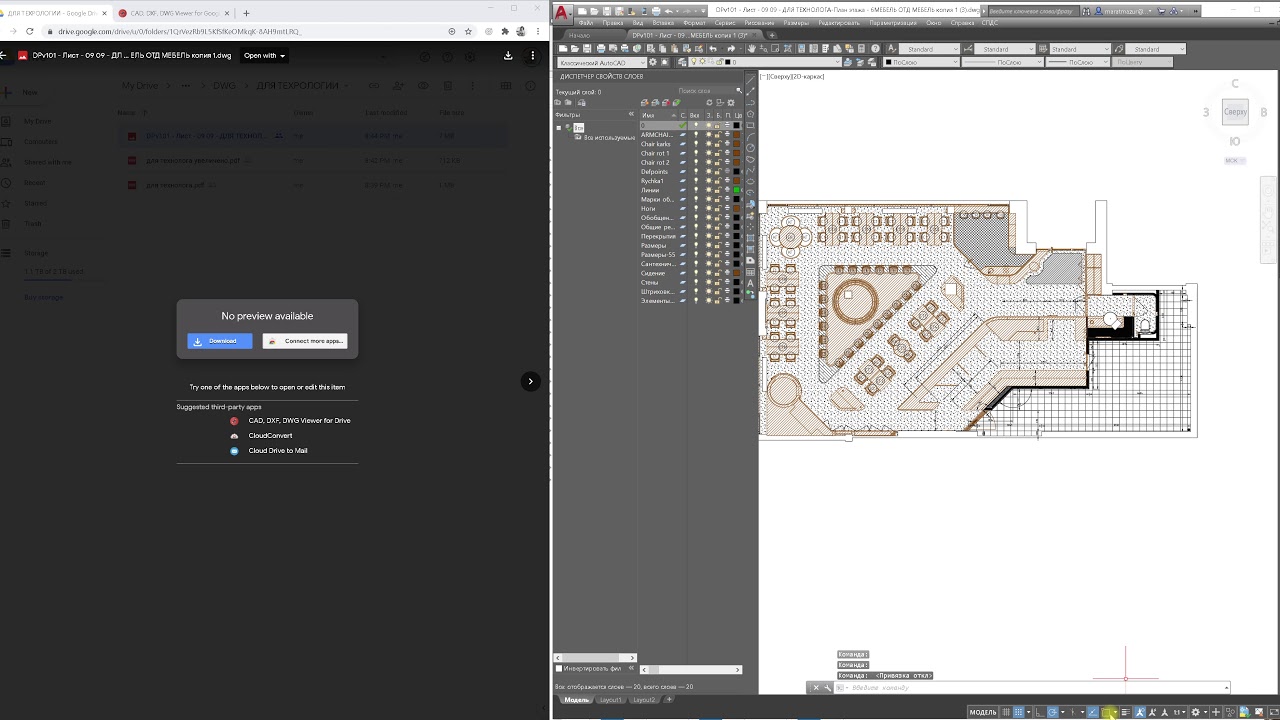Freeze or thaw the Rychka1 layer
Image resolution: width=1280 pixels, height=720 pixels.
tap(708, 181)
